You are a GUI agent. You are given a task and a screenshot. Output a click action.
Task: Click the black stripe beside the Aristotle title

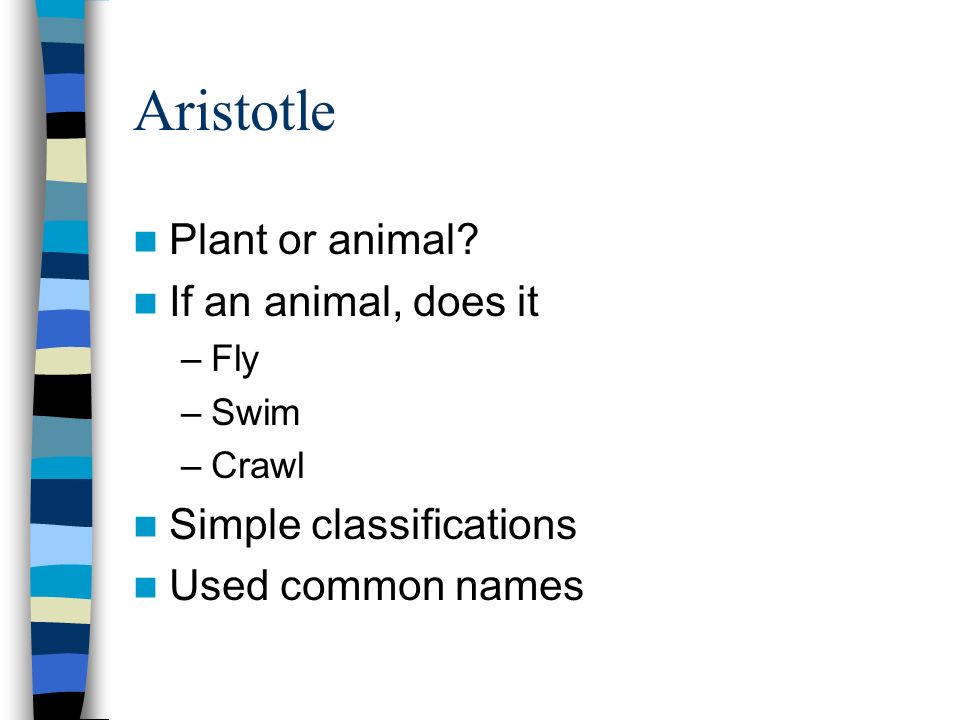pos(66,125)
